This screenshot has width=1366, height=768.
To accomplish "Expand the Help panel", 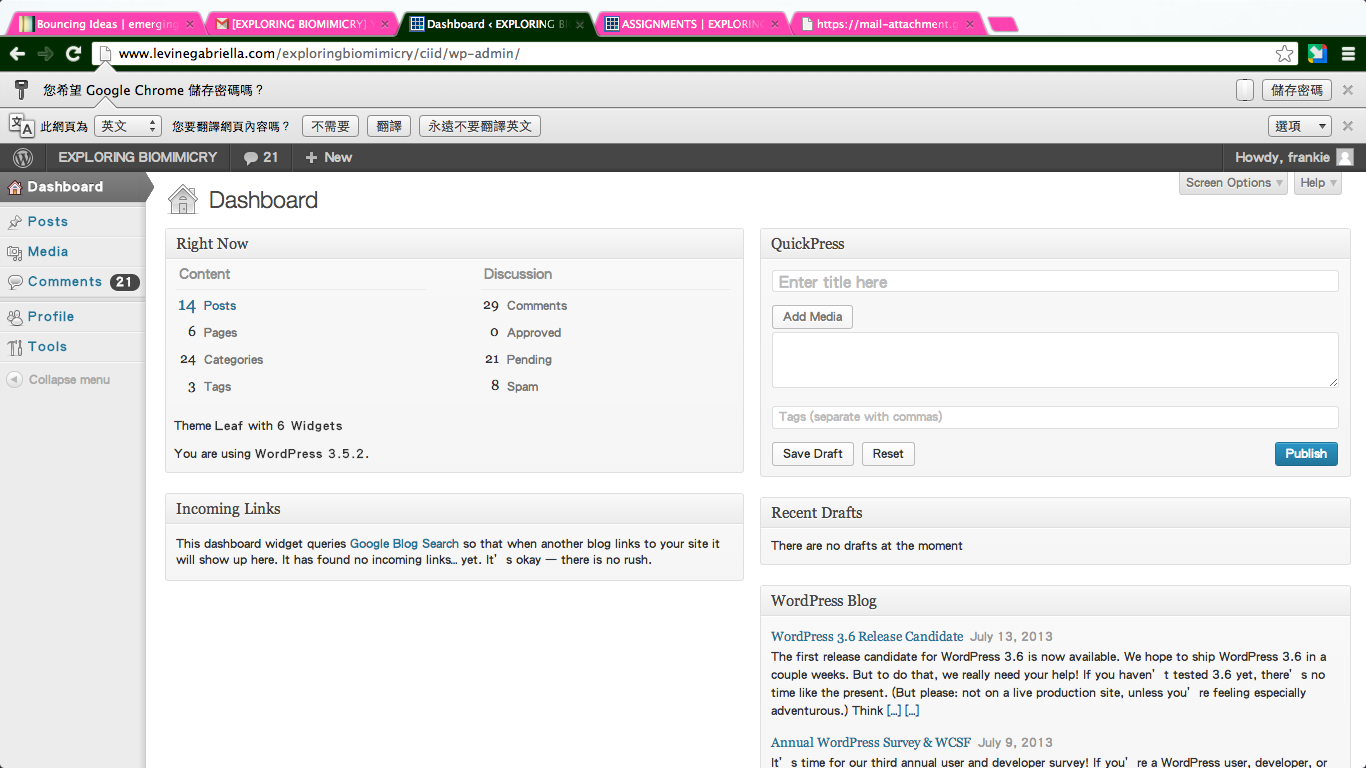I will pos(1317,183).
